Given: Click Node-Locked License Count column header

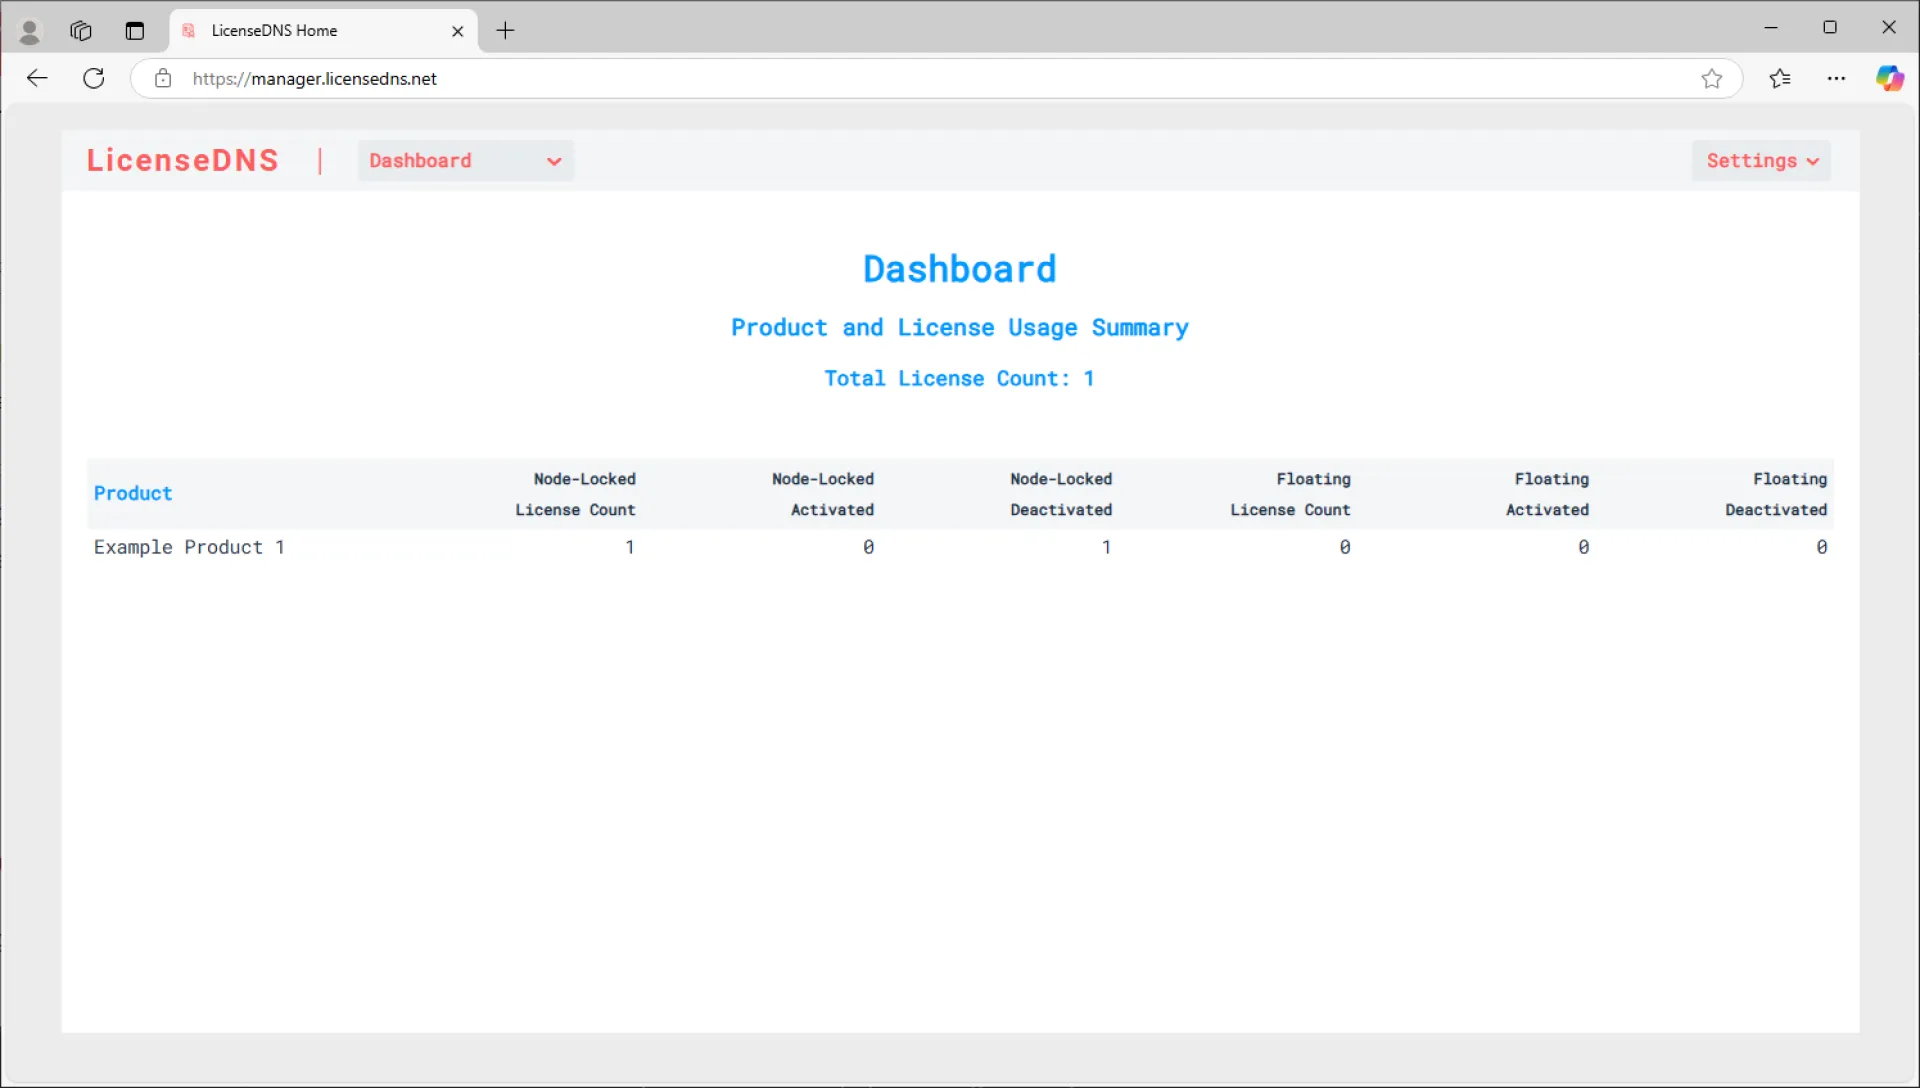Looking at the screenshot, I should click(x=575, y=494).
